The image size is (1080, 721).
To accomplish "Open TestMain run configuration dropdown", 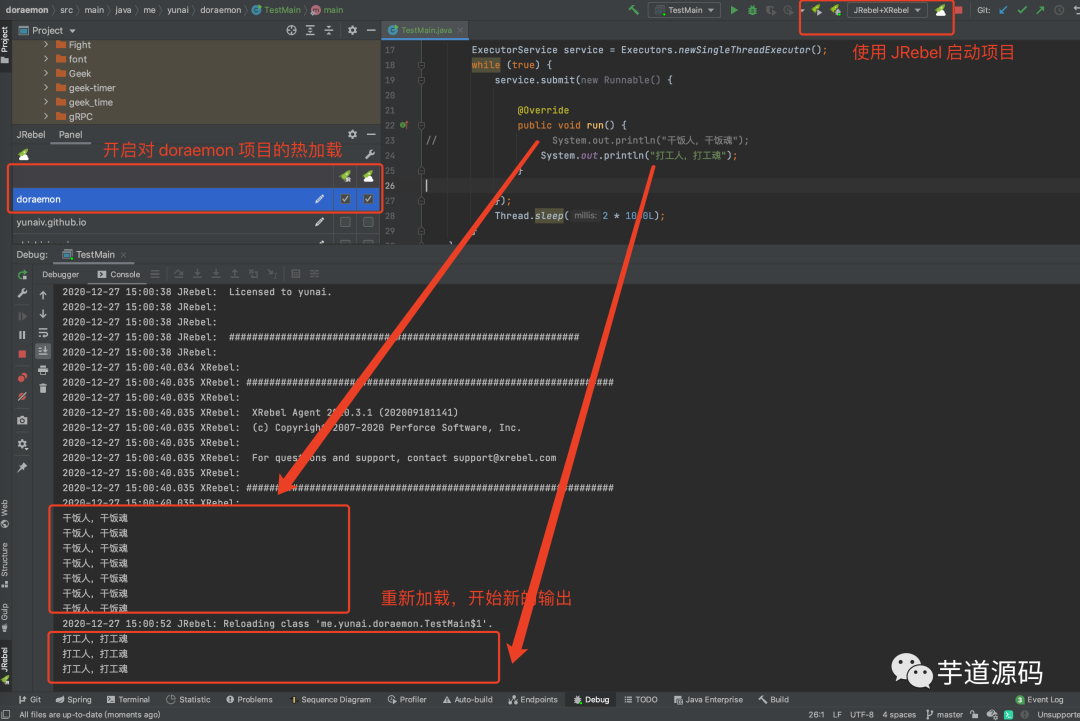I will click(685, 10).
